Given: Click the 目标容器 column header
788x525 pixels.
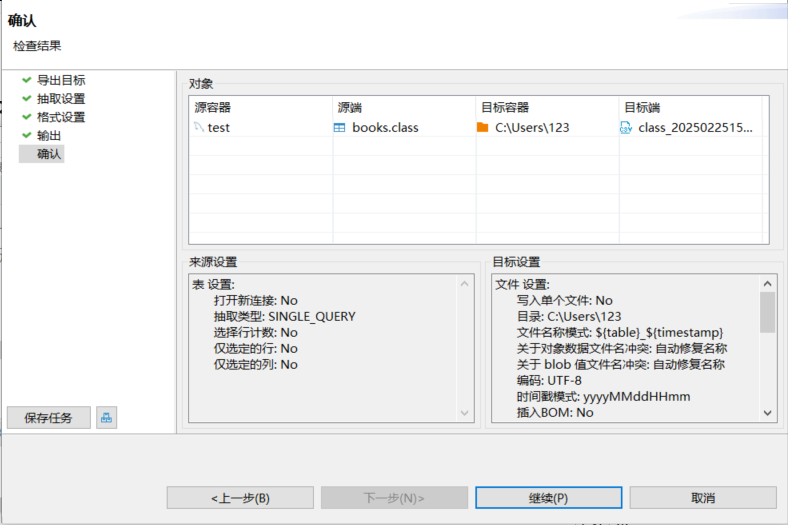Looking at the screenshot, I should point(504,107).
